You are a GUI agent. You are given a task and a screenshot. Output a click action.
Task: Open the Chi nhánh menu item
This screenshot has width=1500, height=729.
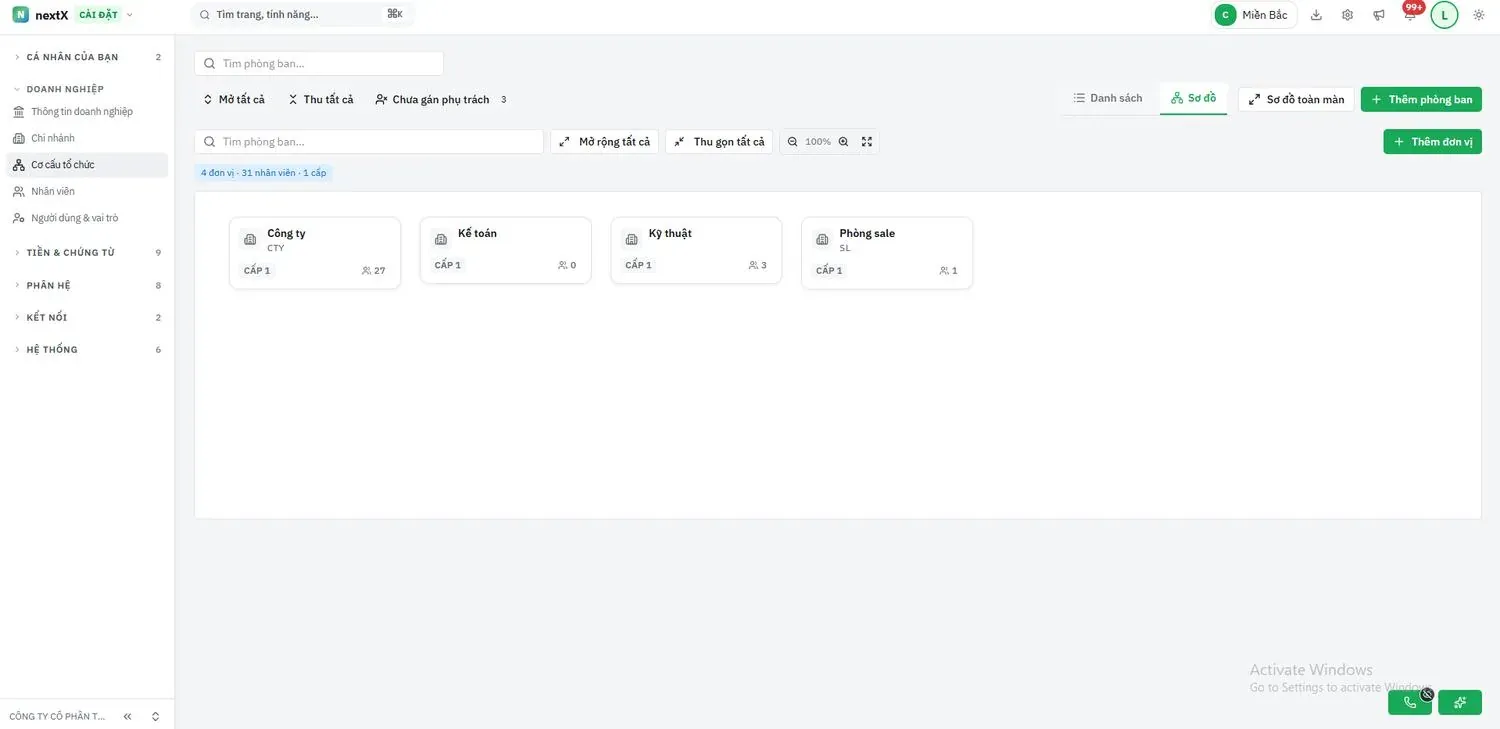click(87, 138)
